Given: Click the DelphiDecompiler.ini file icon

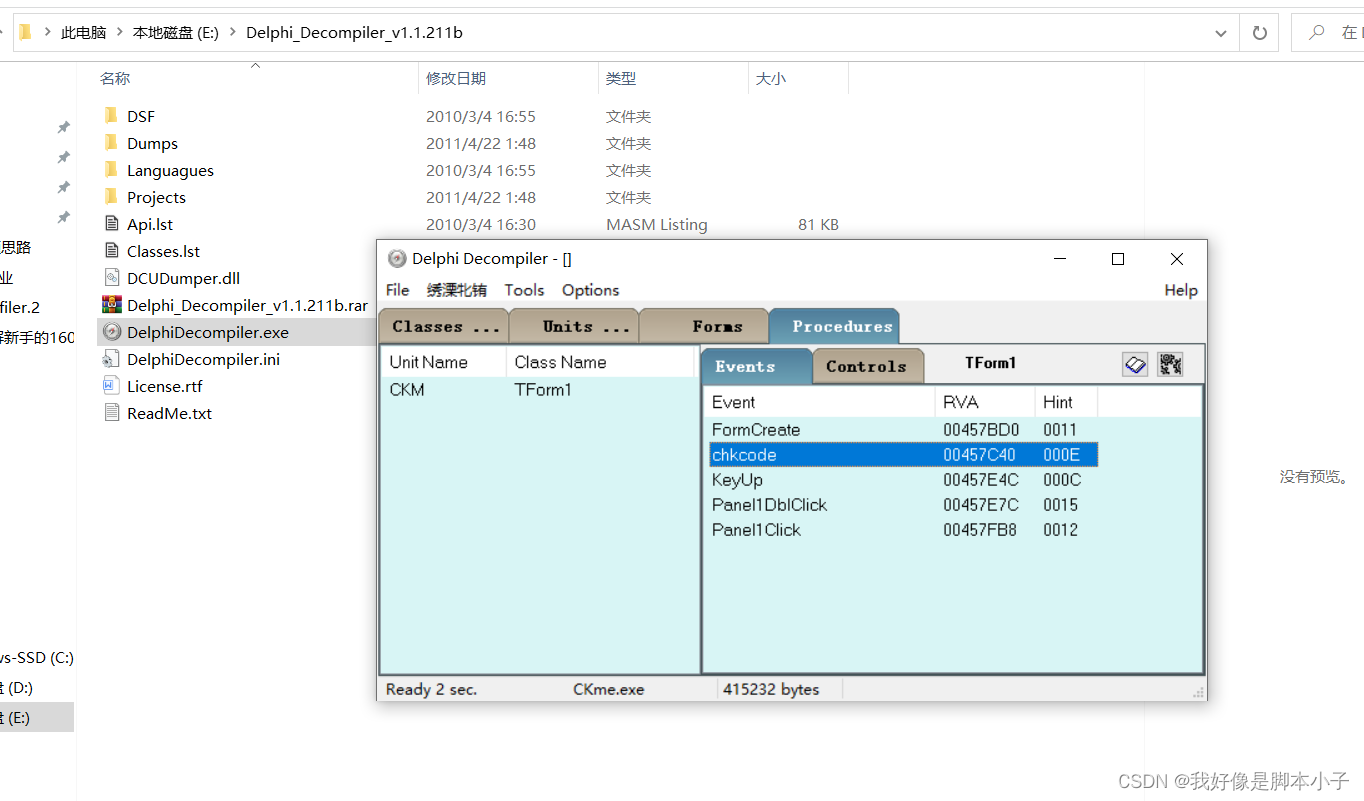Looking at the screenshot, I should 111,359.
